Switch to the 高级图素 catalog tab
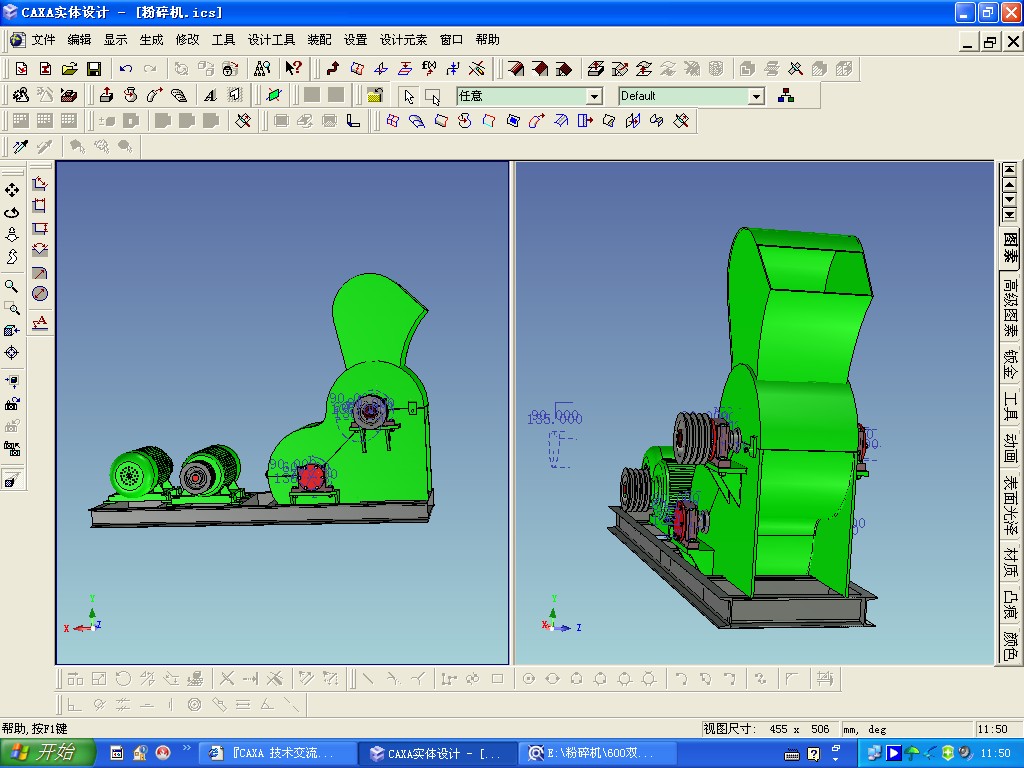Screen dimensions: 1024x768 coord(1010,308)
